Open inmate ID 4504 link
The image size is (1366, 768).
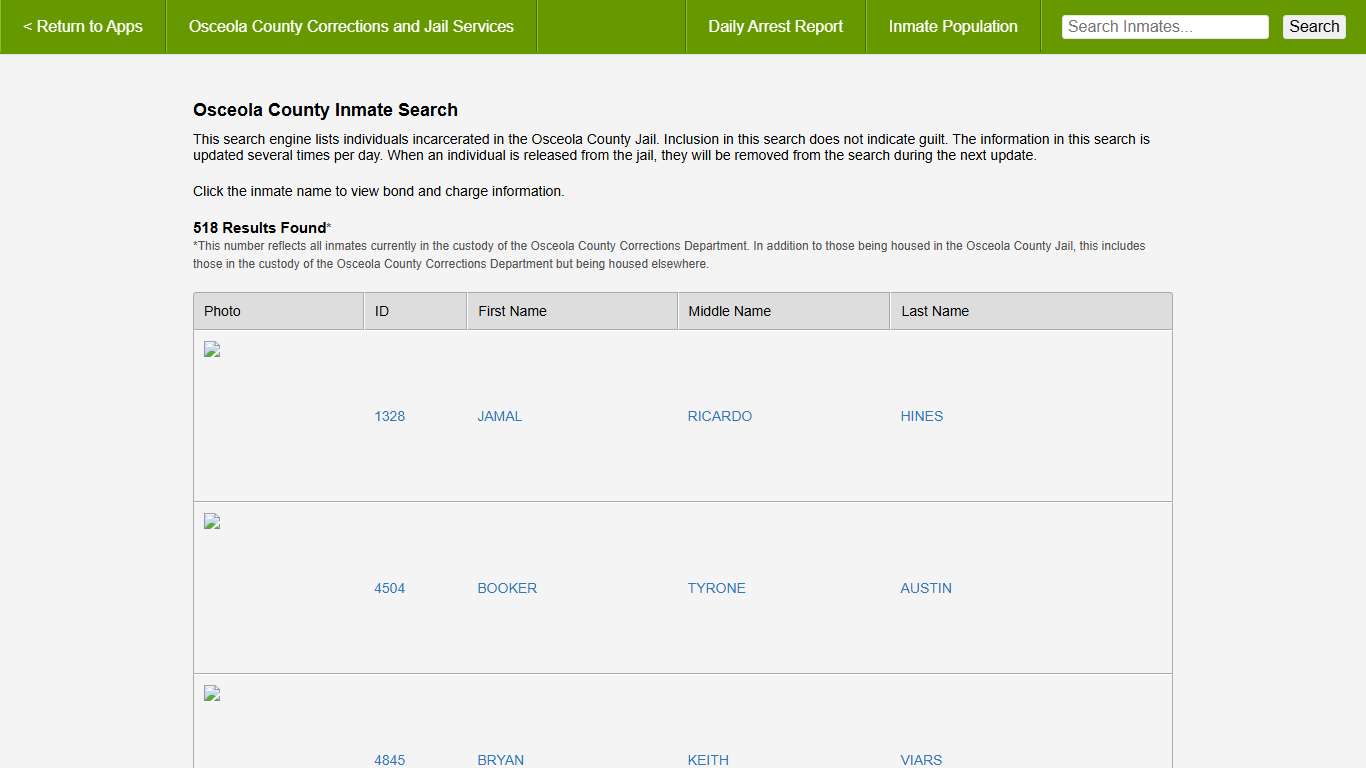[389, 588]
